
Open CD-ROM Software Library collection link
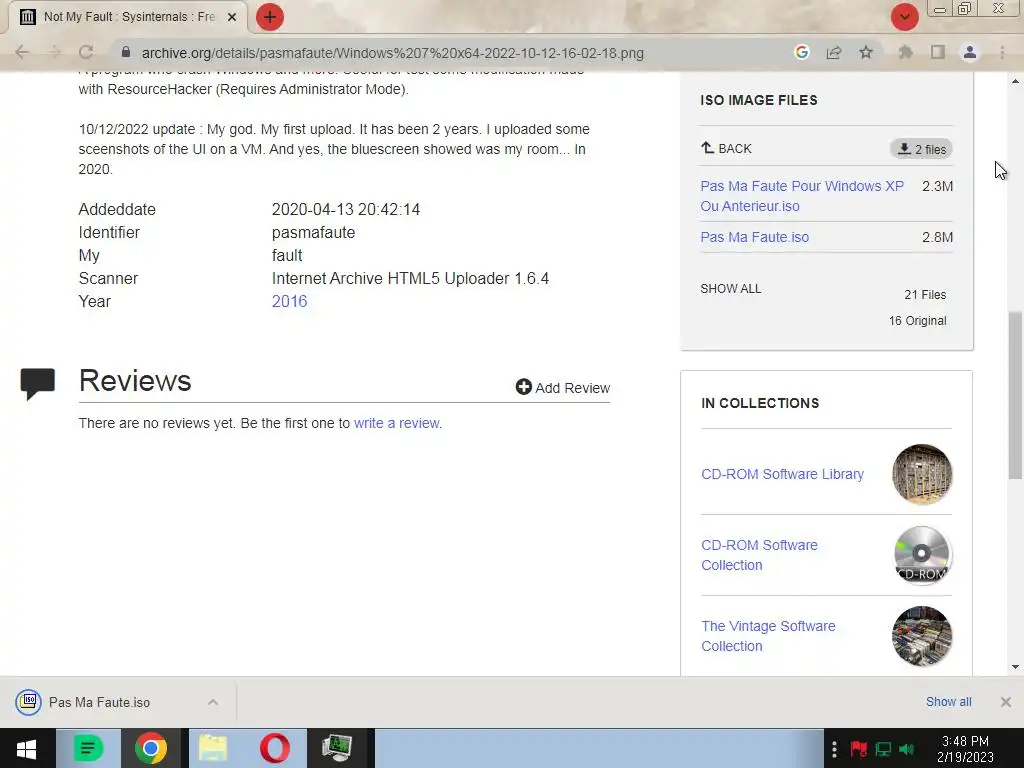(782, 474)
